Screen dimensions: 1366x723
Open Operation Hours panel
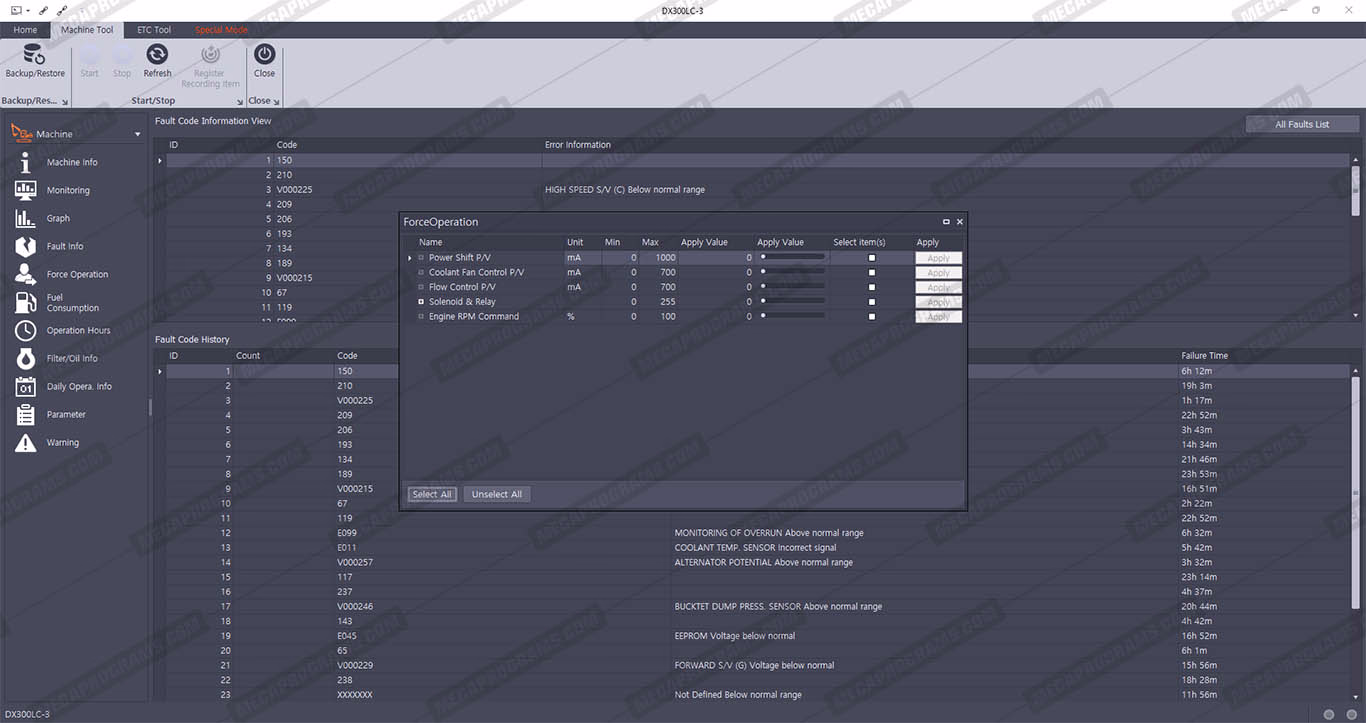pyautogui.click(x=78, y=330)
